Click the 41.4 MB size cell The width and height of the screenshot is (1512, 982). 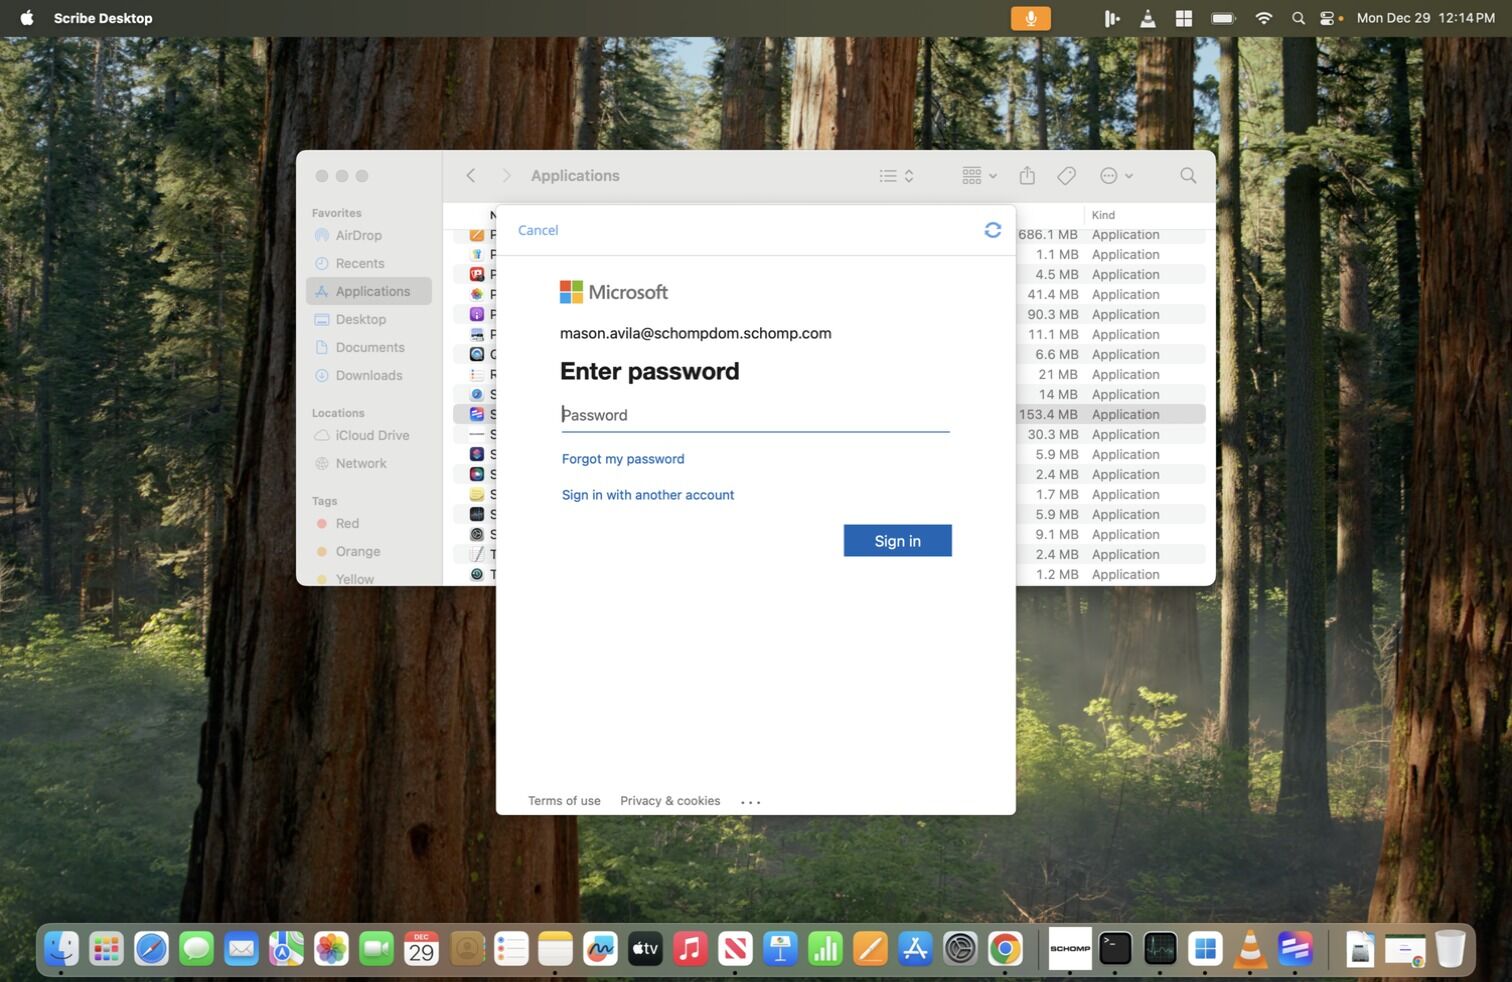(1052, 295)
